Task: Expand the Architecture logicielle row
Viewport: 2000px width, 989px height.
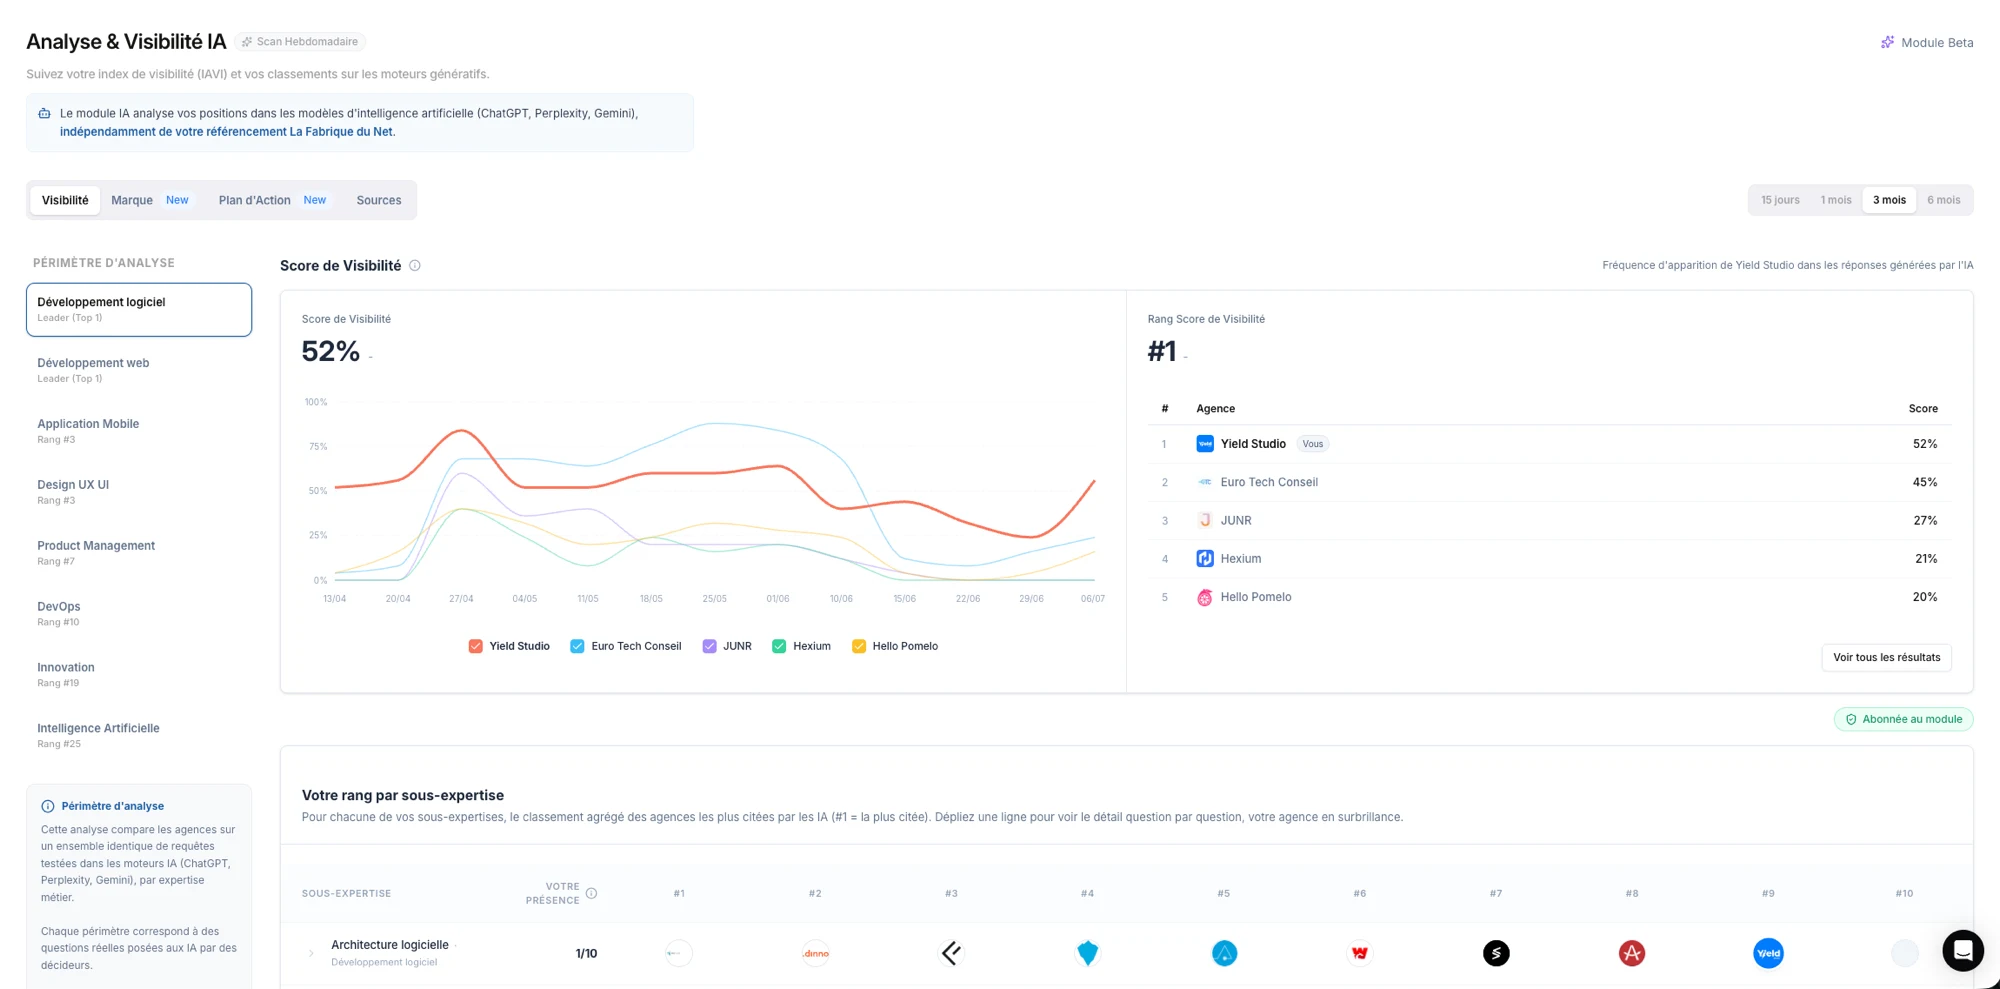Action: click(x=311, y=953)
